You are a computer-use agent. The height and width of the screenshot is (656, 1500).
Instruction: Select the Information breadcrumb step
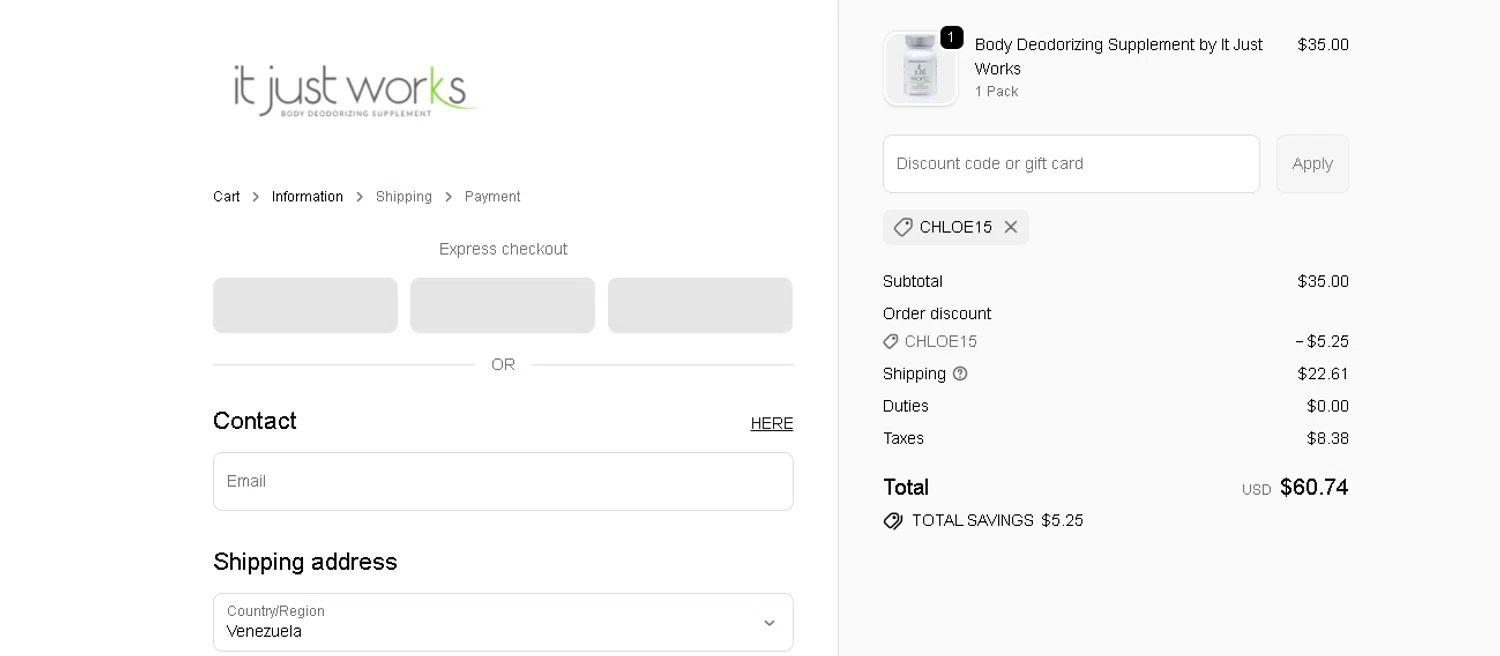tap(307, 197)
